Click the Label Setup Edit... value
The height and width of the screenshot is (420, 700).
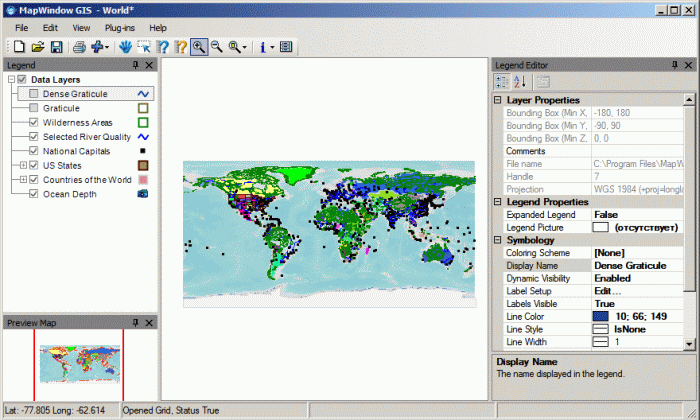pyautogui.click(x=638, y=291)
